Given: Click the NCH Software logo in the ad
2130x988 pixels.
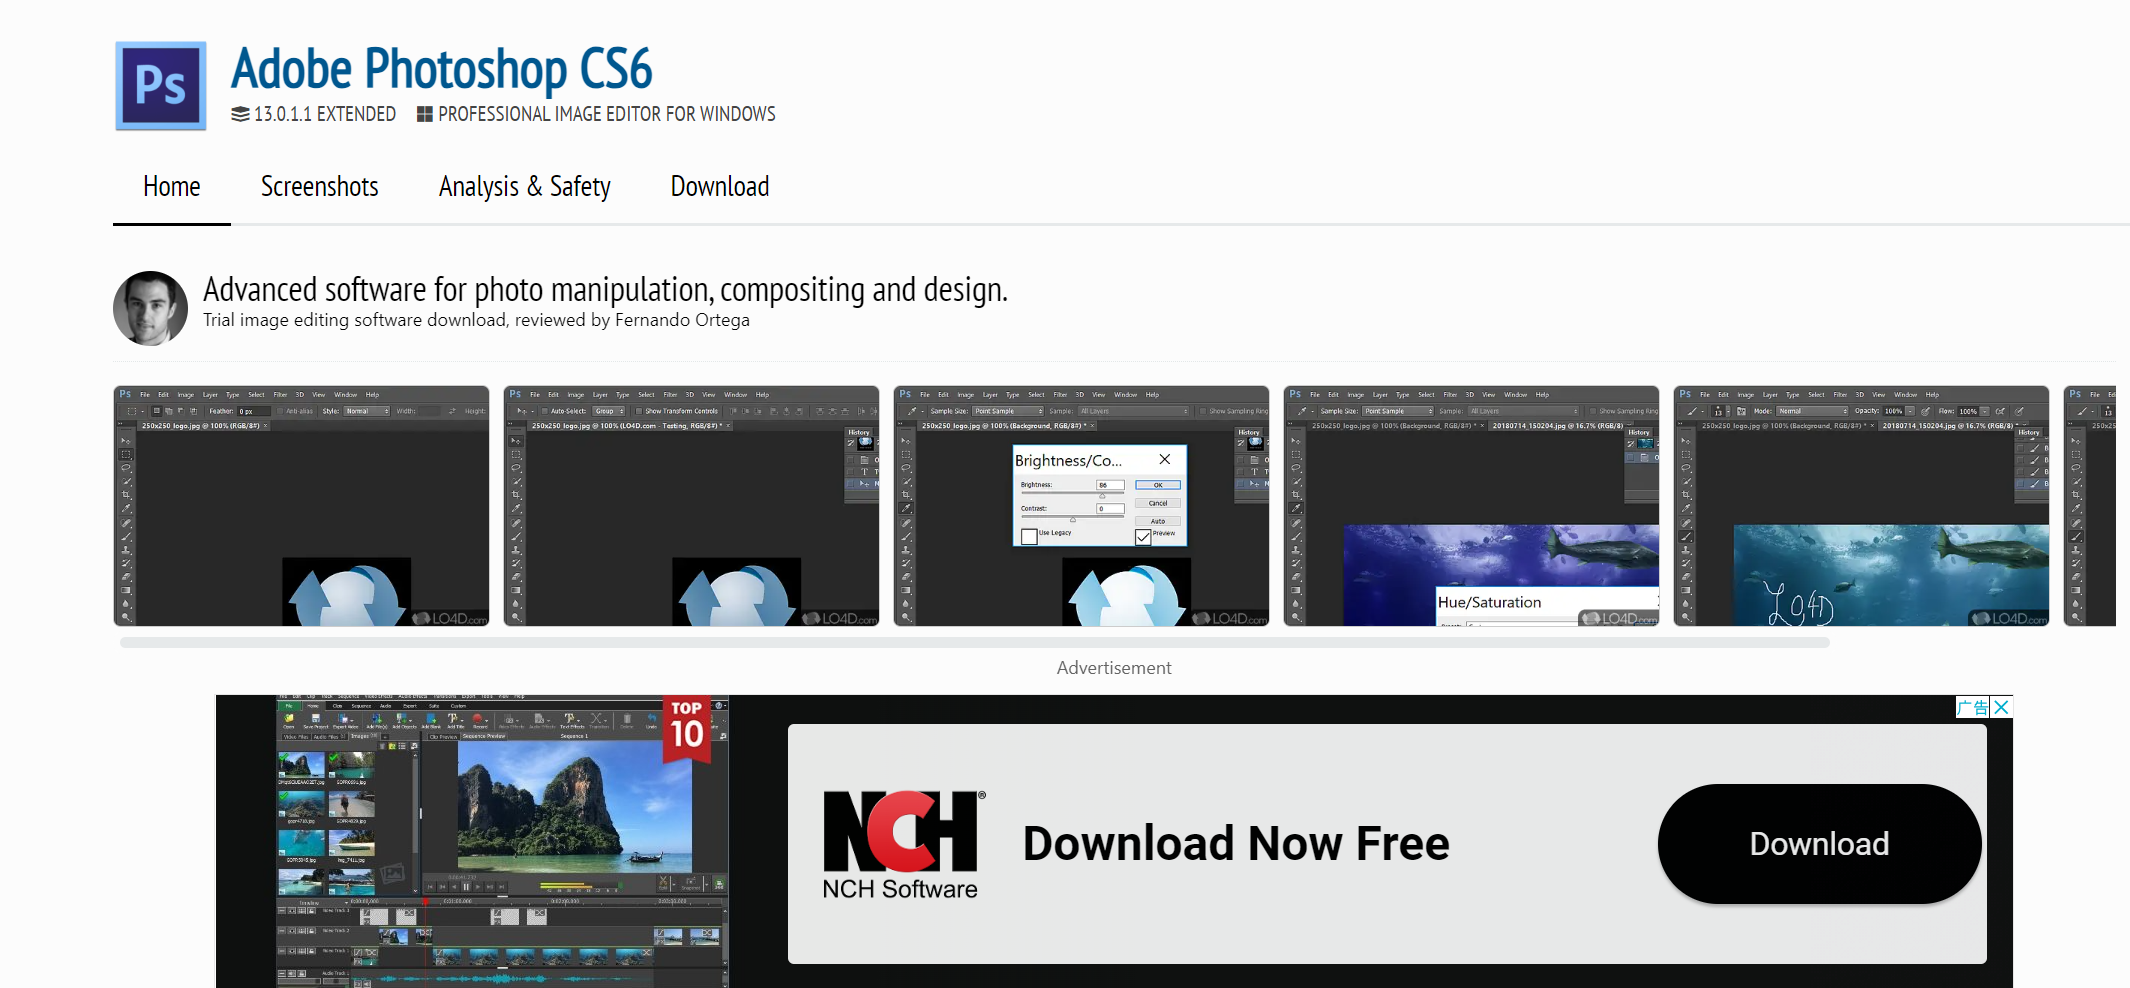Looking at the screenshot, I should 903,845.
